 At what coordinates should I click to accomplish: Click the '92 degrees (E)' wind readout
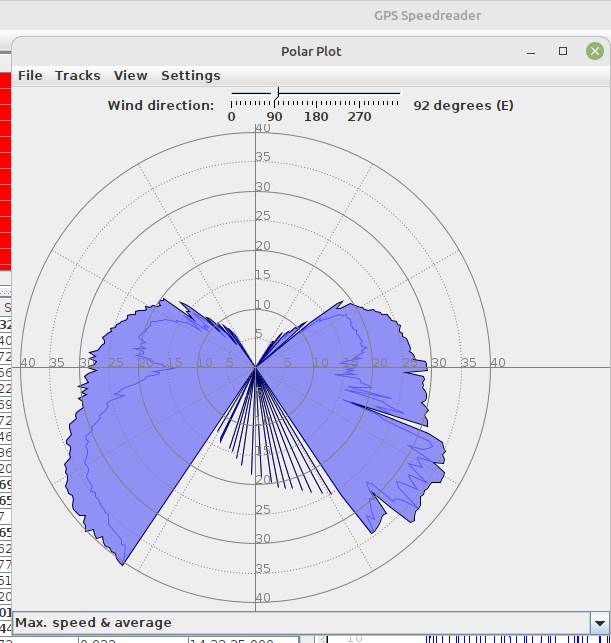click(463, 105)
